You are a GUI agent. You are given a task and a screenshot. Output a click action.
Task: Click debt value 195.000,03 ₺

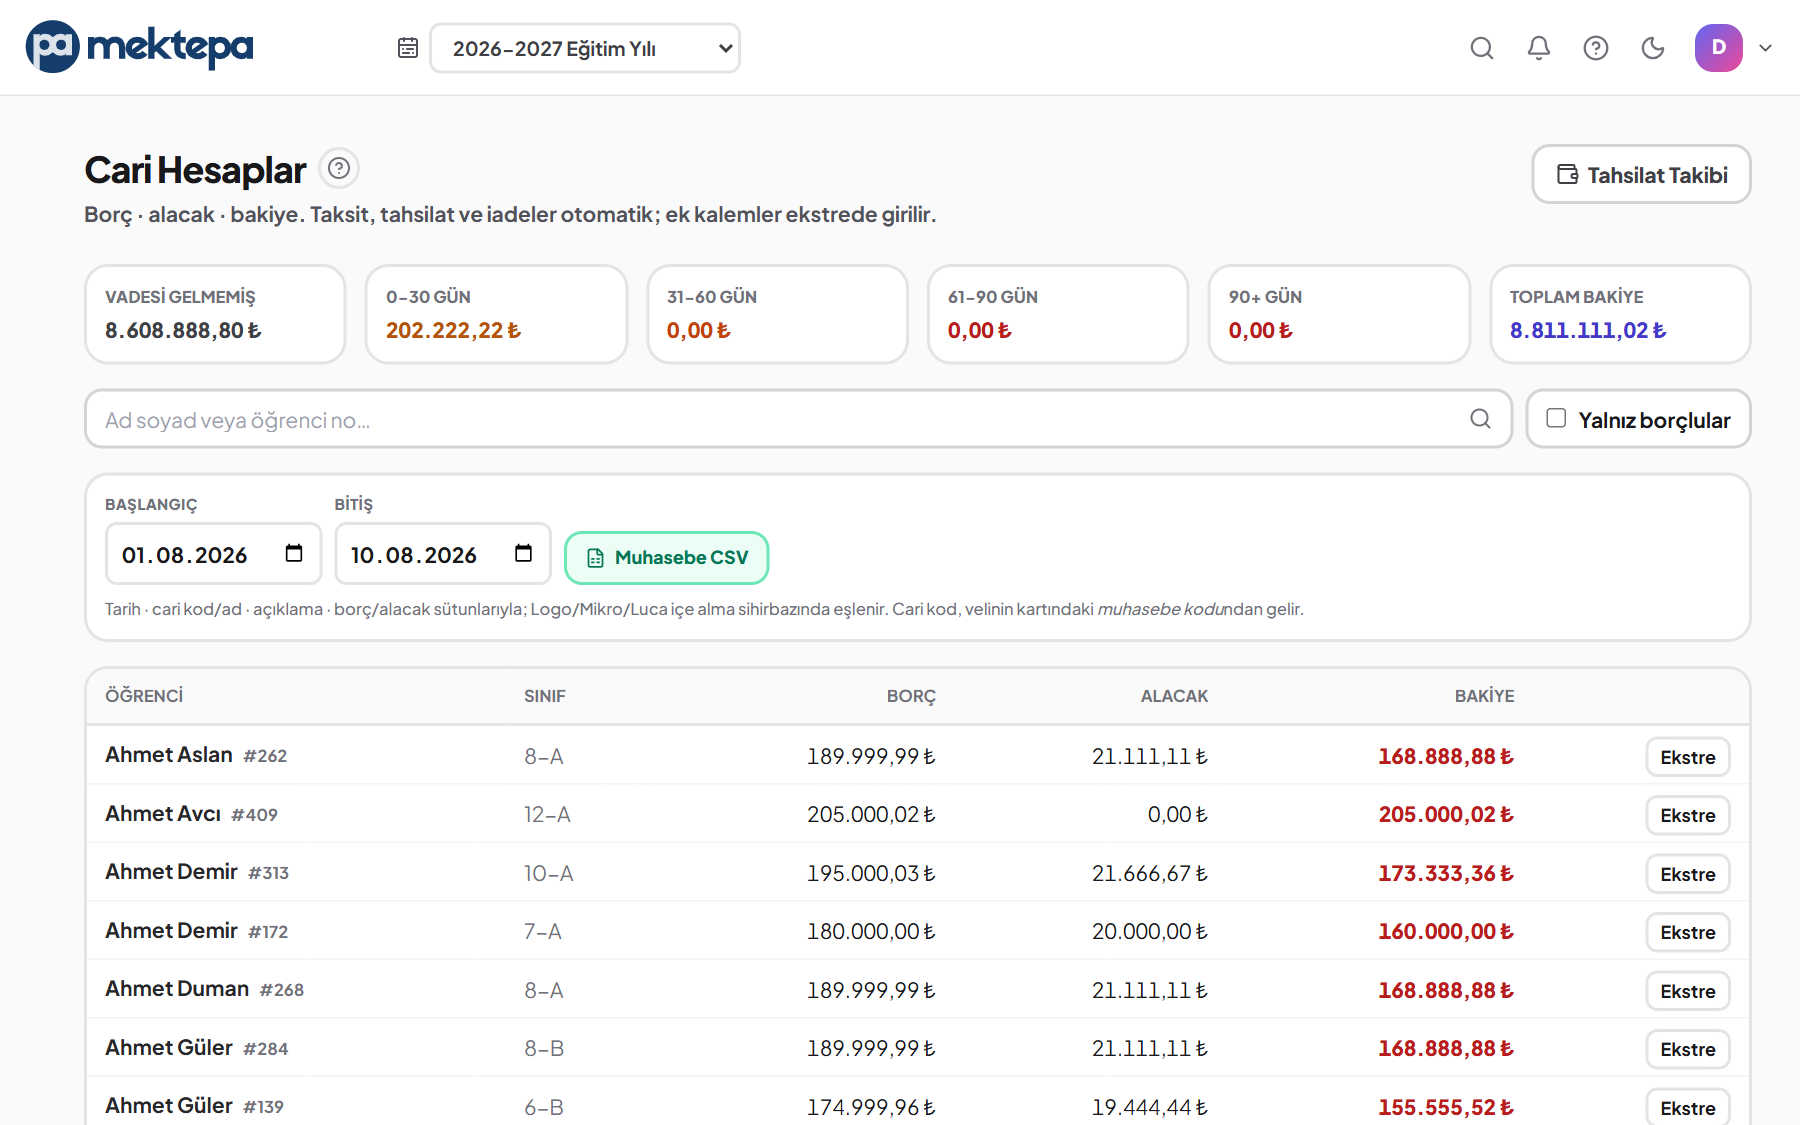pyautogui.click(x=871, y=874)
